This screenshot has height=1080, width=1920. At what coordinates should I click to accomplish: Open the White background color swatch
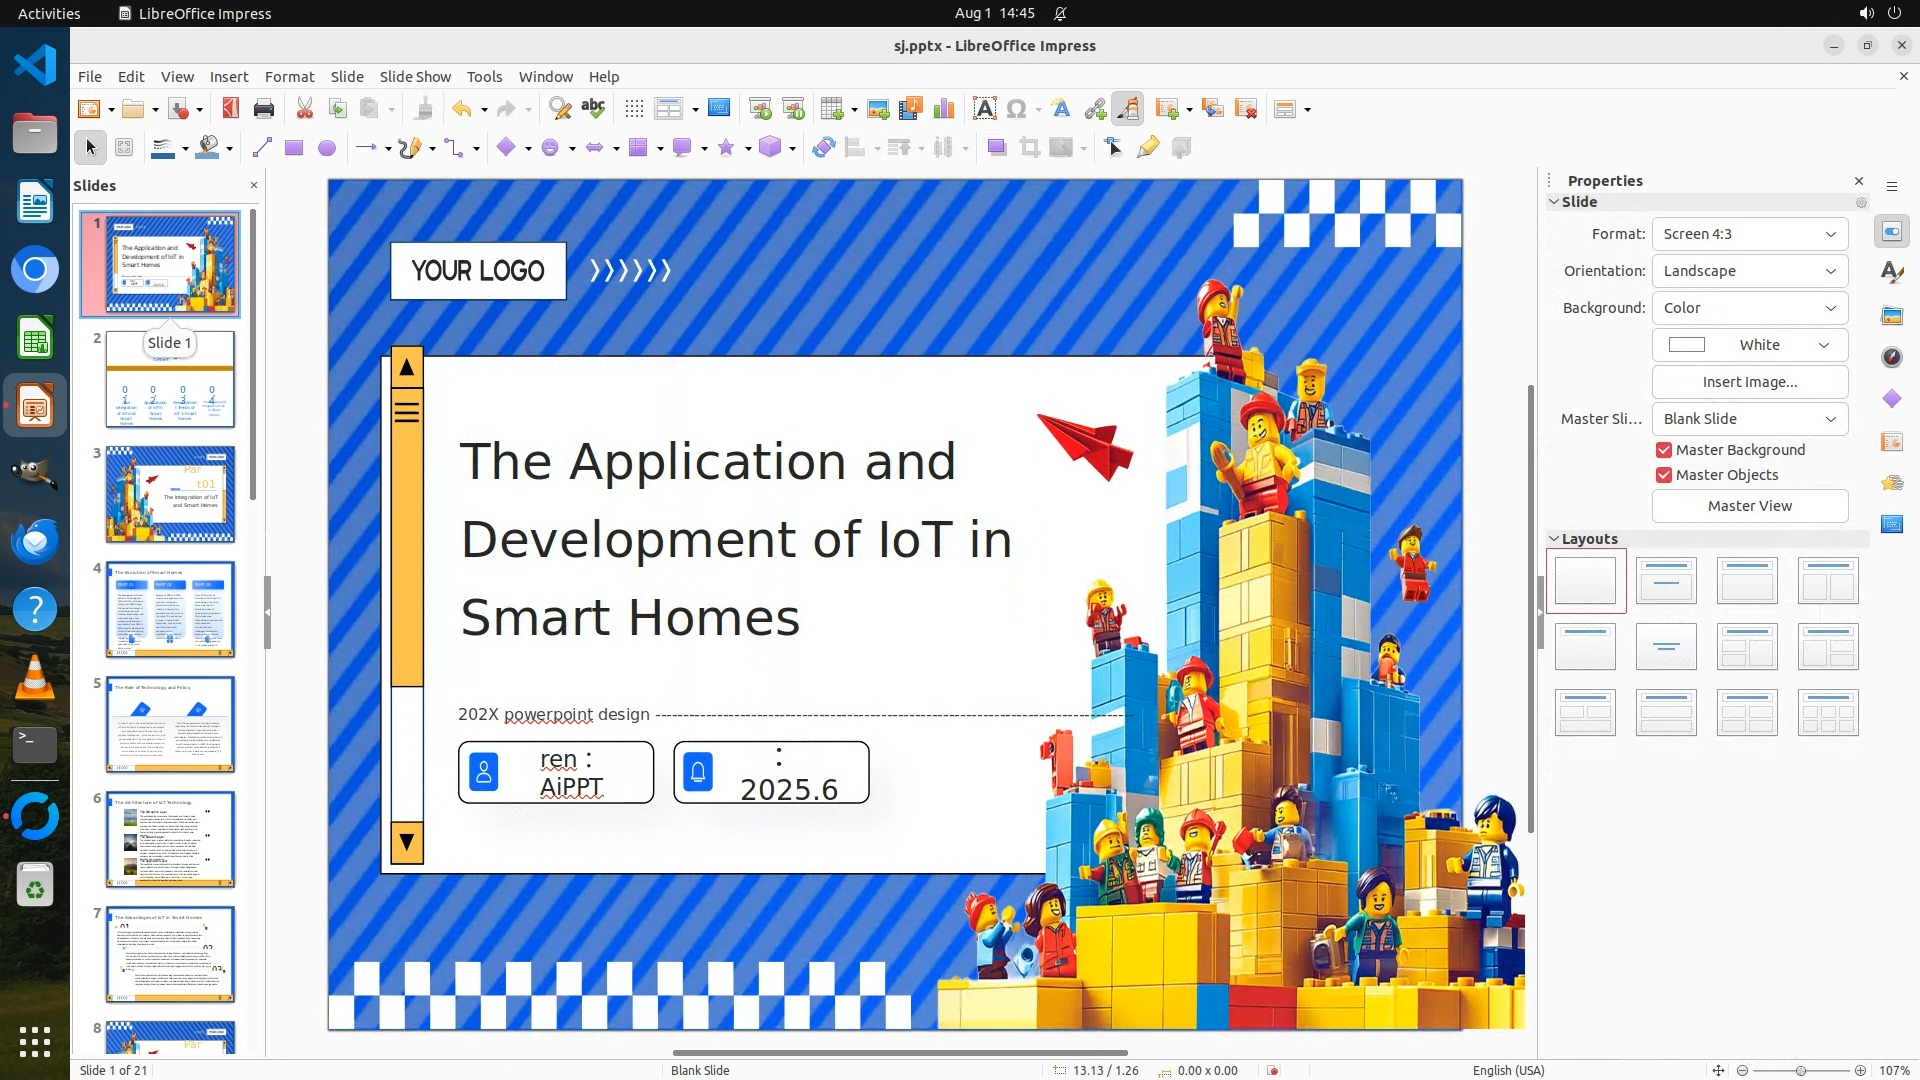[x=1749, y=345]
